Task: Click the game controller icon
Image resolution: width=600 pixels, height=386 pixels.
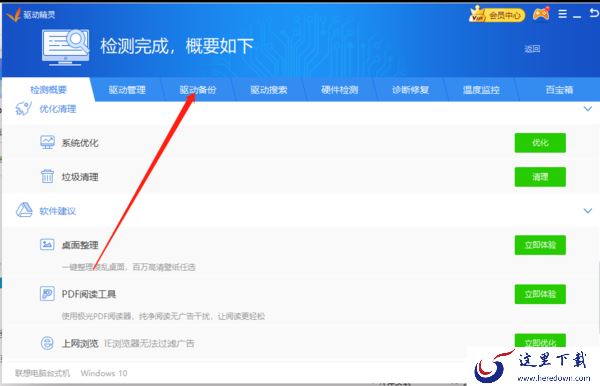Action: point(541,14)
